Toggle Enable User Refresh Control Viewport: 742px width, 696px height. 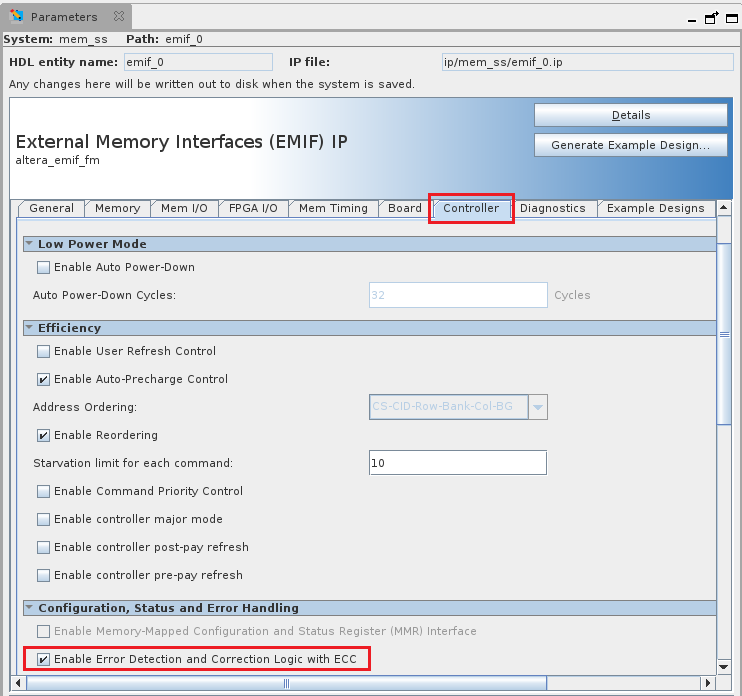pyautogui.click(x=44, y=351)
